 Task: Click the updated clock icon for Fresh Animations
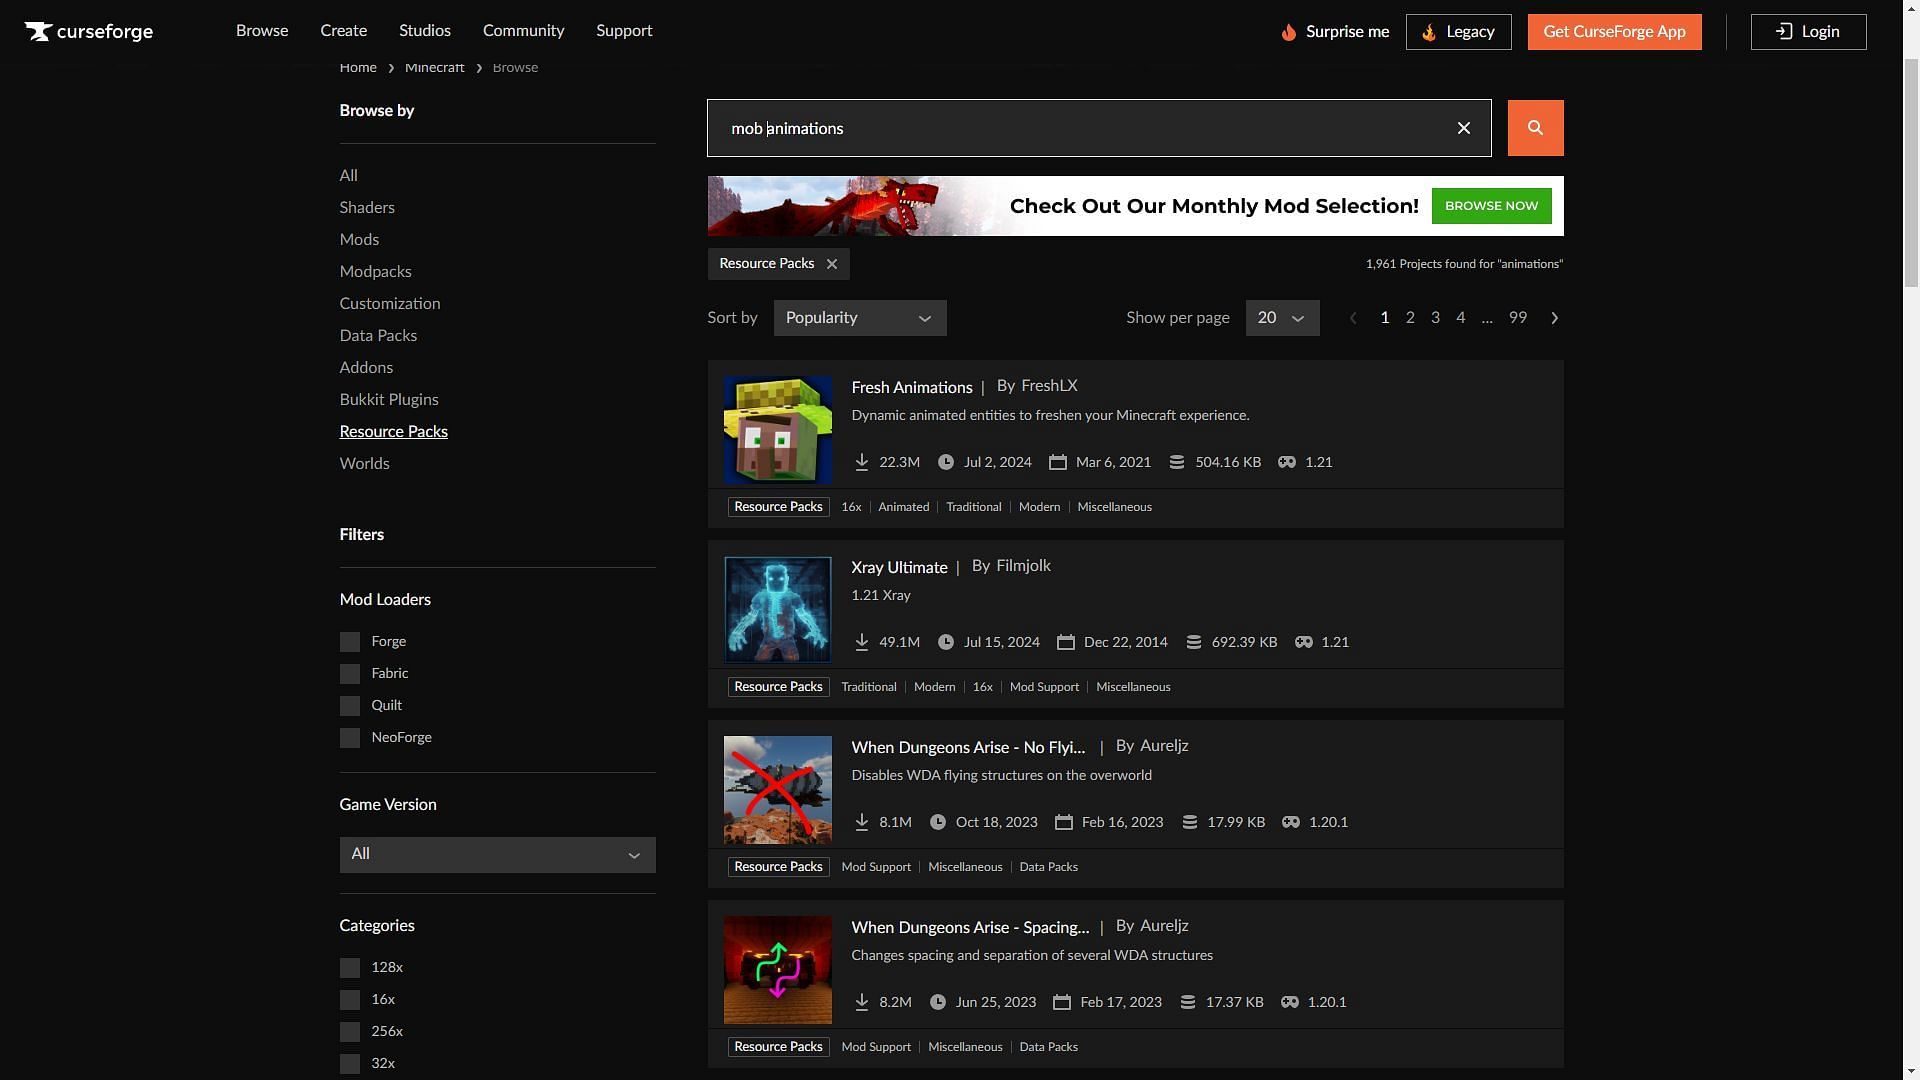coord(946,462)
